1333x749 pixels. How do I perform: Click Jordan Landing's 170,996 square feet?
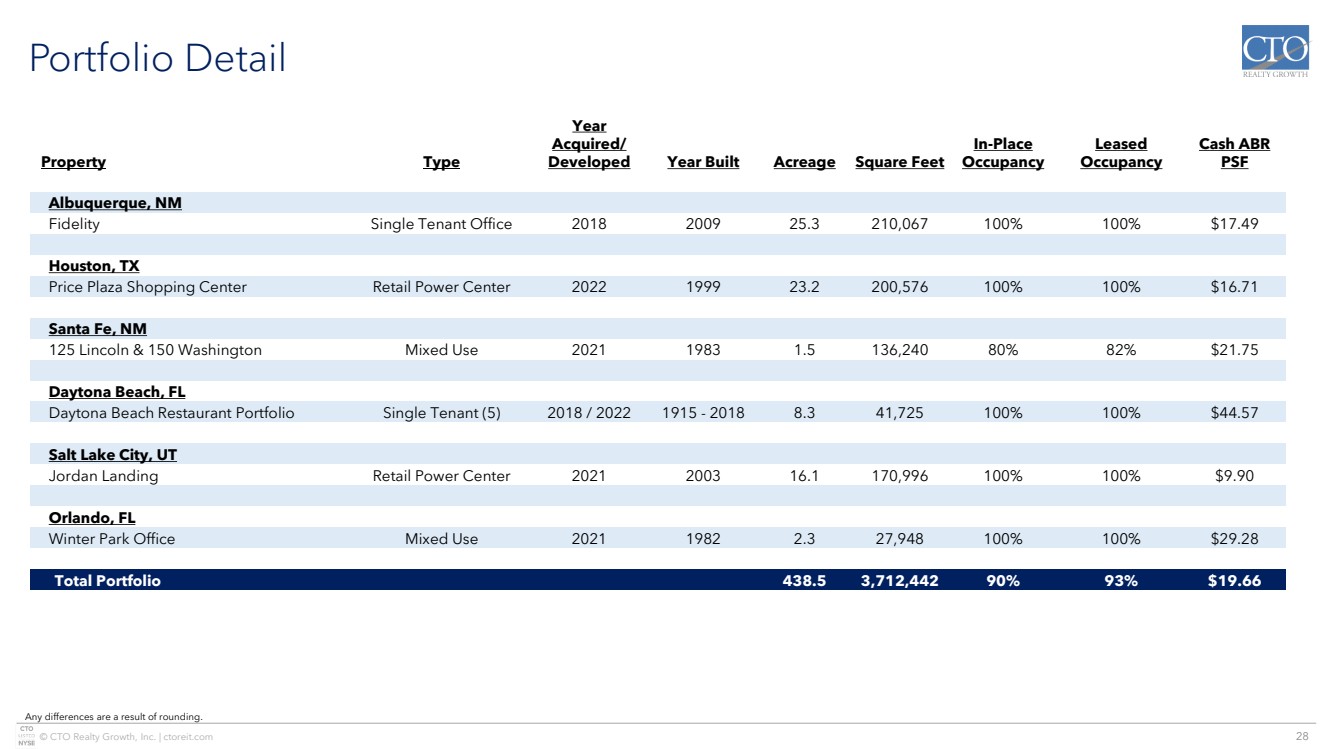click(900, 476)
